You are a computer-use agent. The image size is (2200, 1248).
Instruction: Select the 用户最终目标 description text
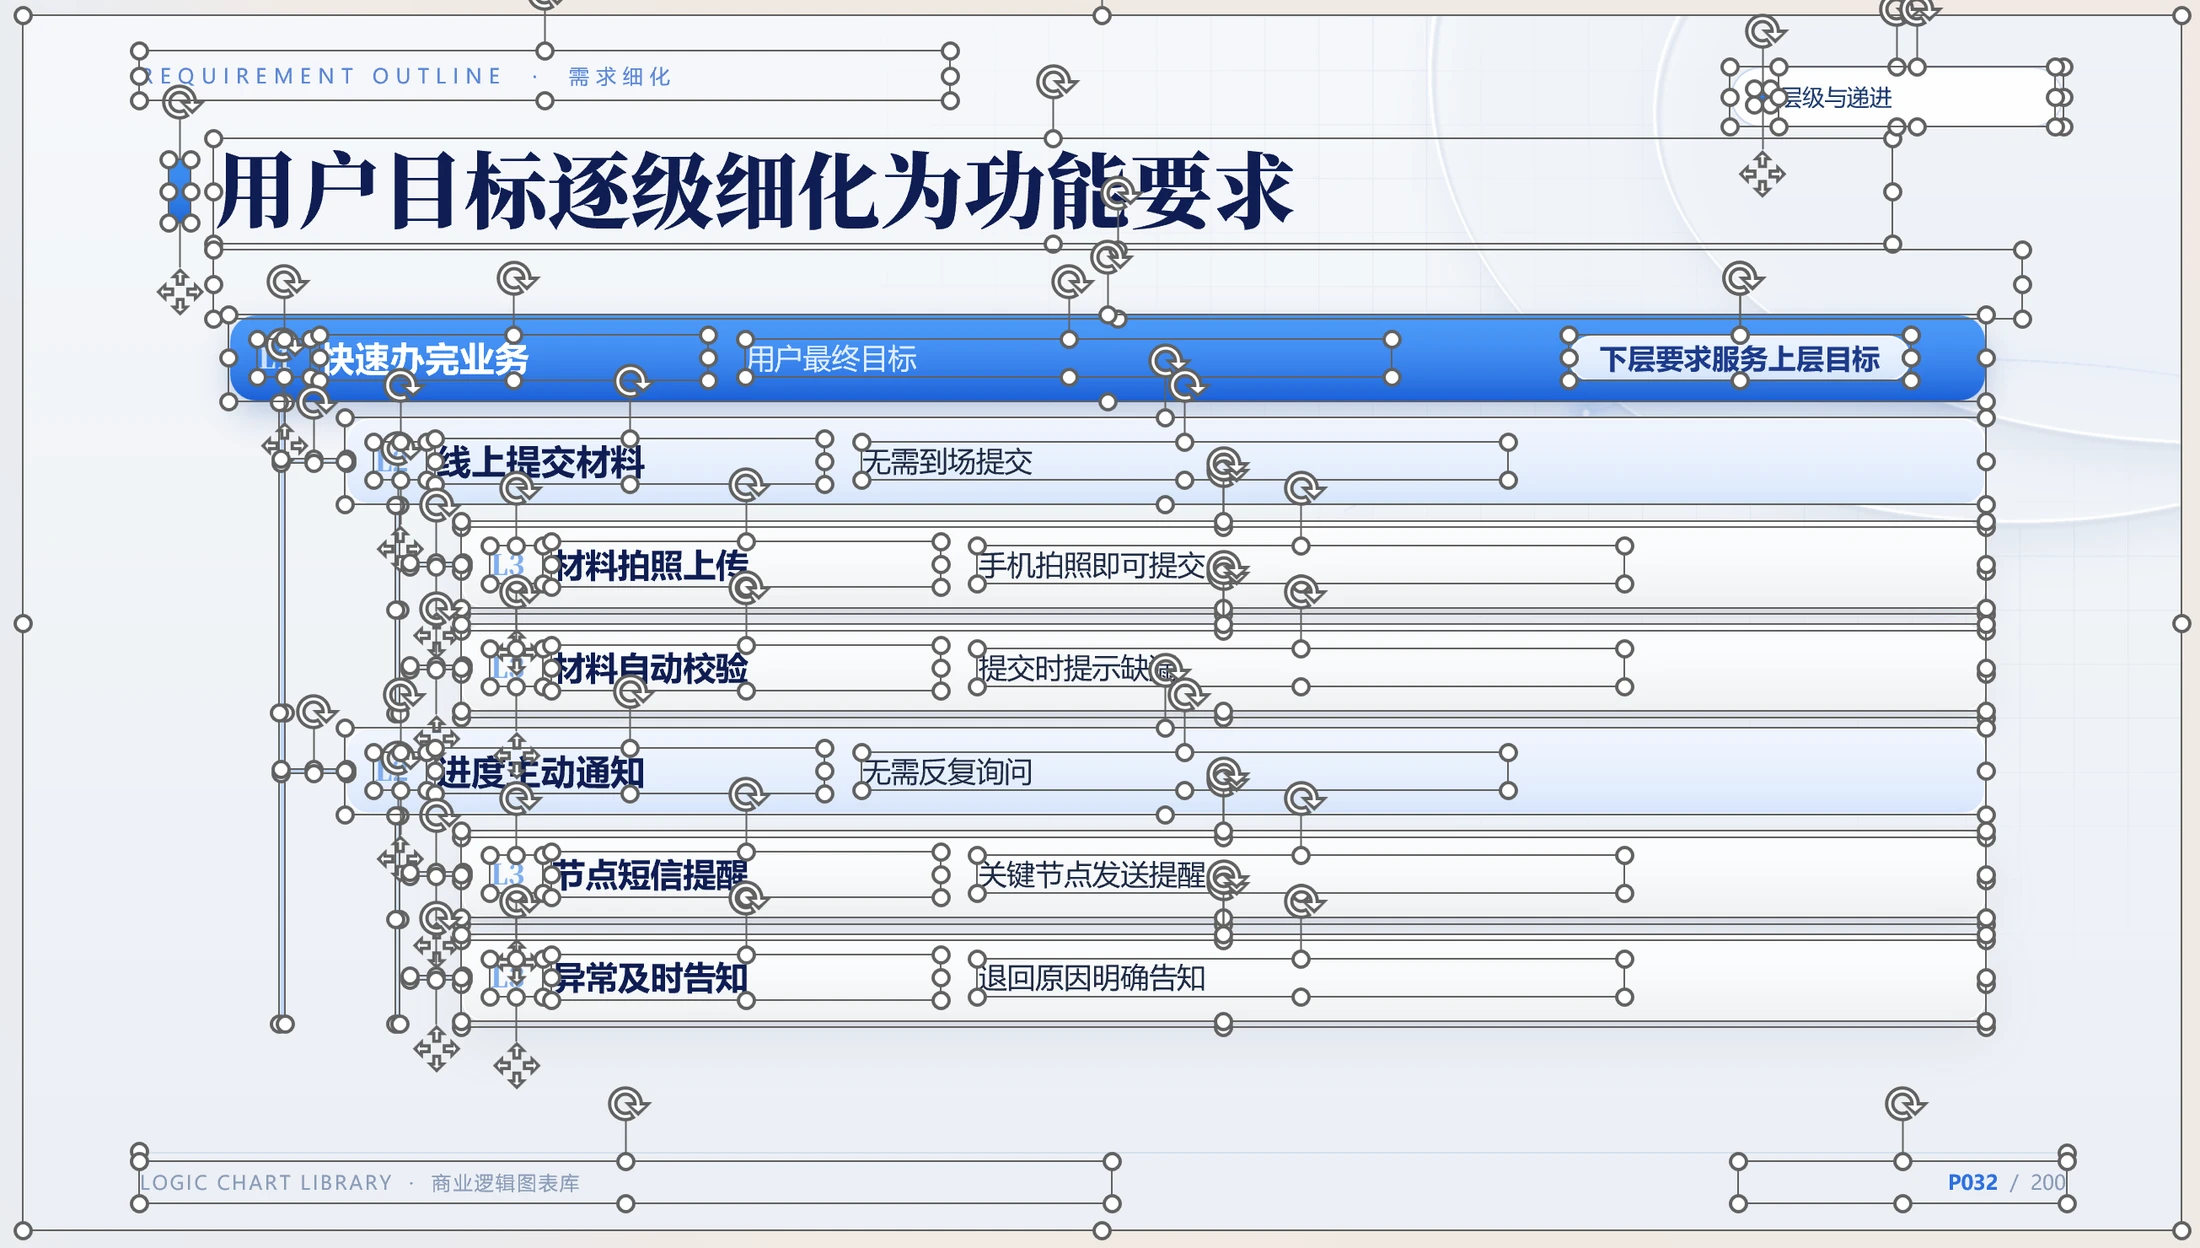[x=832, y=359]
